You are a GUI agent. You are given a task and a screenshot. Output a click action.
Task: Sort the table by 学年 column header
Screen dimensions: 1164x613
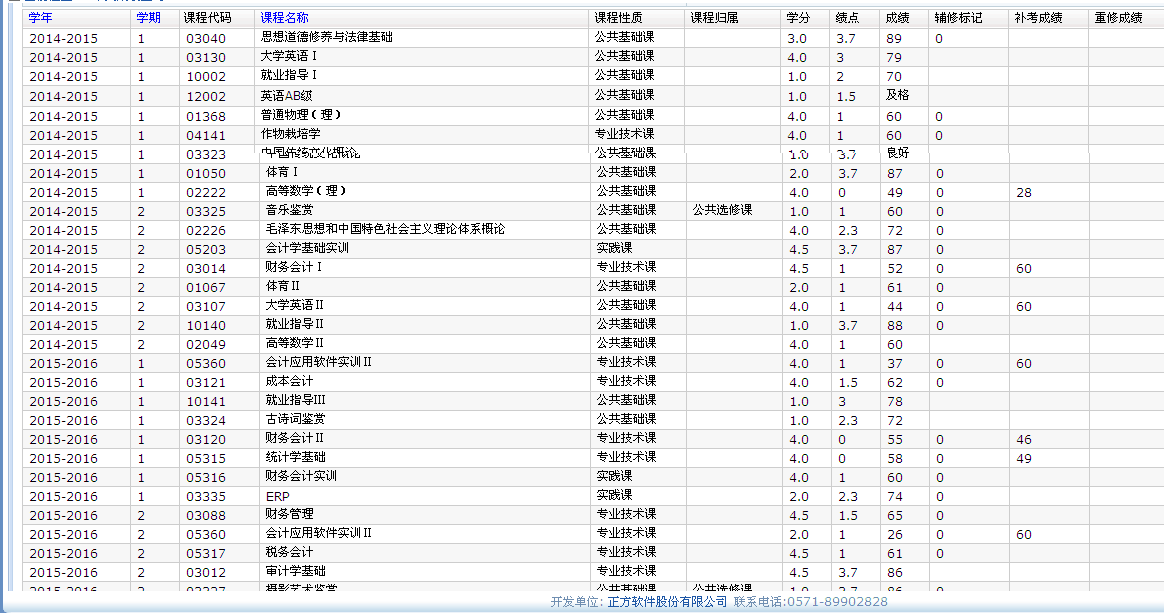pyautogui.click(x=40, y=18)
